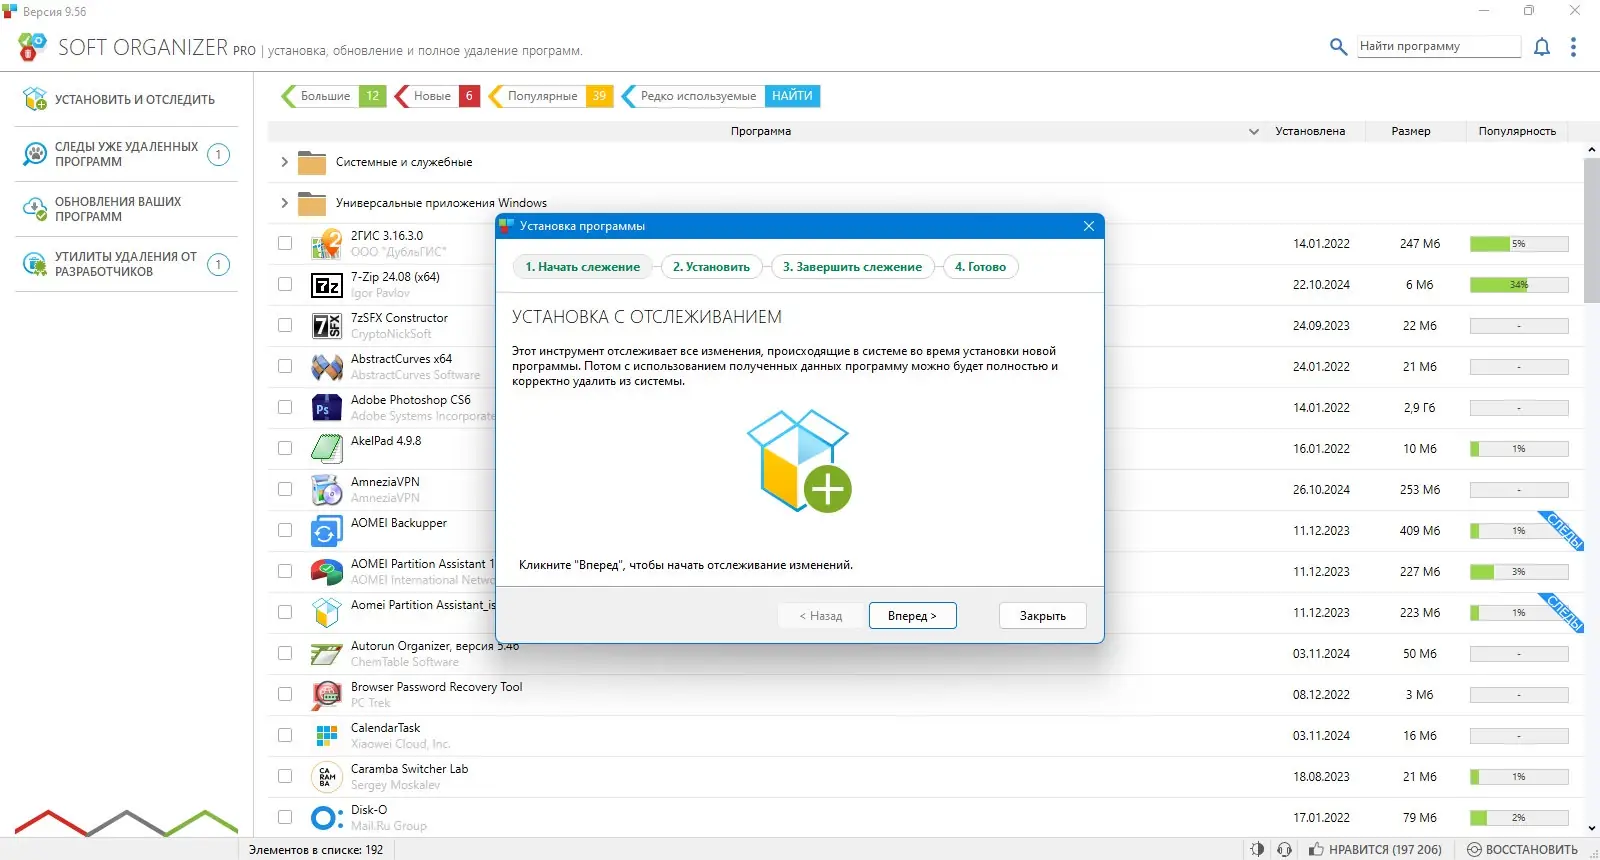Click the package-with-plus tracking install graphic
Viewport: 1600px width, 860px height.
tap(799, 461)
